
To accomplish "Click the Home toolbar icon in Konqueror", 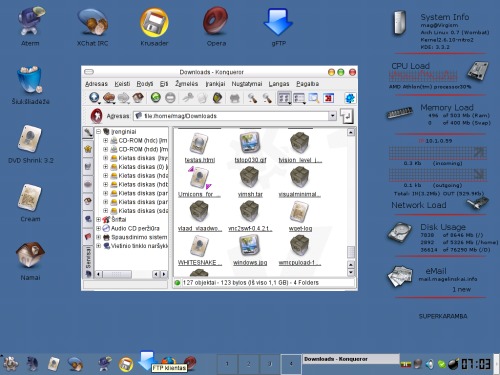I will coord(138,98).
